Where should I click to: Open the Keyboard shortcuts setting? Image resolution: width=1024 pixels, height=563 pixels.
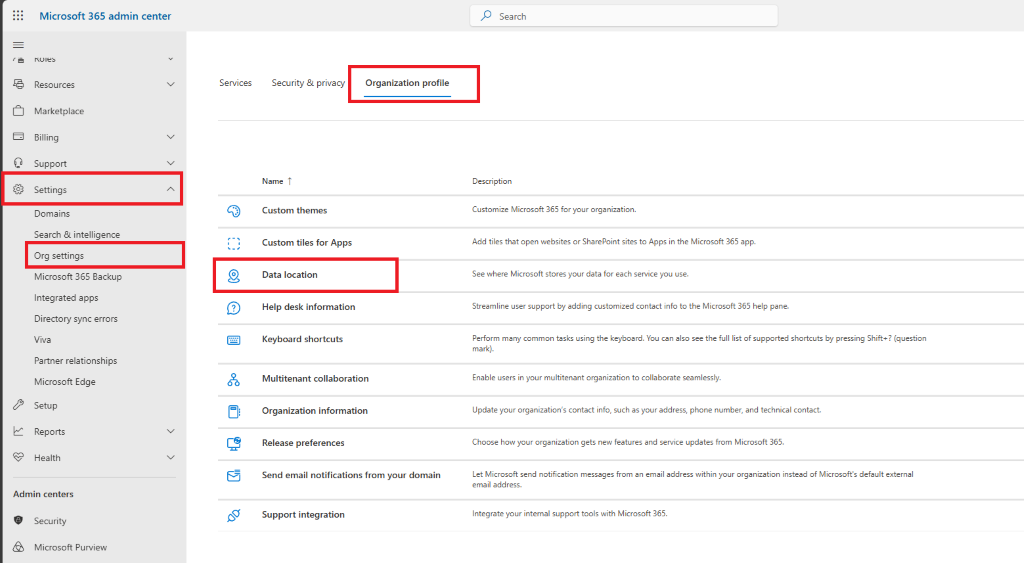pos(302,339)
